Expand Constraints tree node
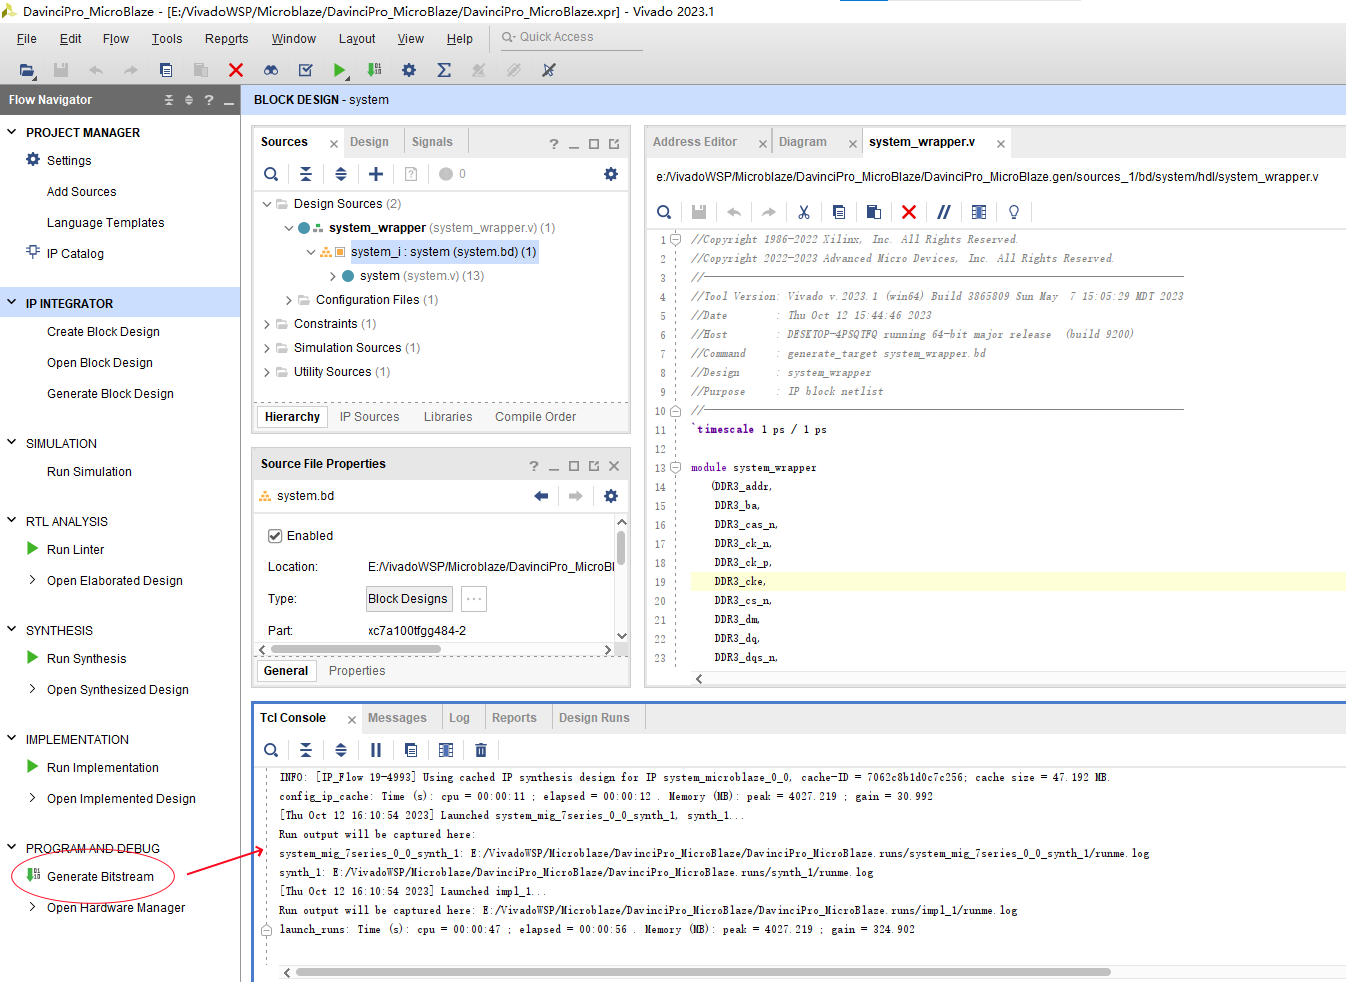Screen dimensions: 1346x982 (267, 324)
